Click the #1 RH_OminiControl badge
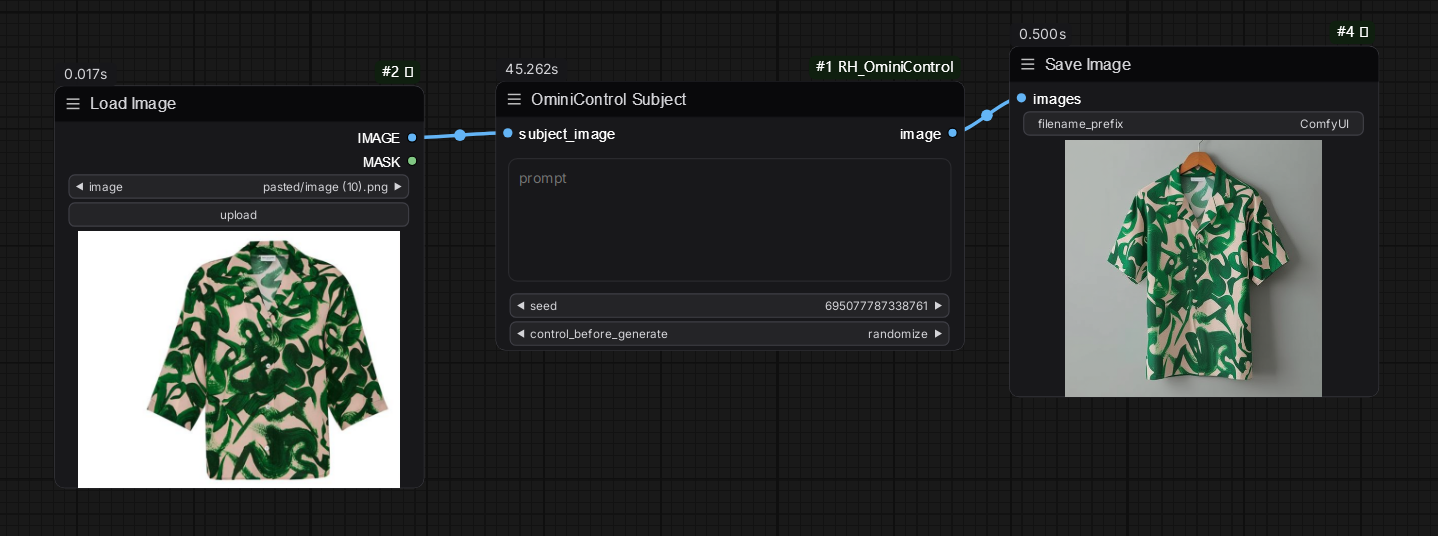The image size is (1438, 536). [885, 67]
